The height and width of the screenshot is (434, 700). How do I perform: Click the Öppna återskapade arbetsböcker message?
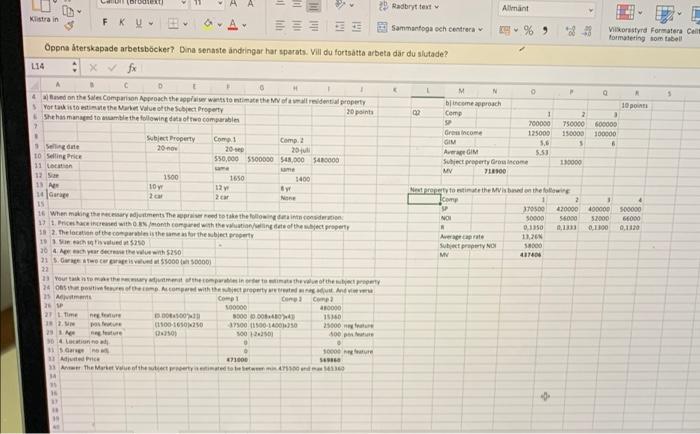(246, 50)
